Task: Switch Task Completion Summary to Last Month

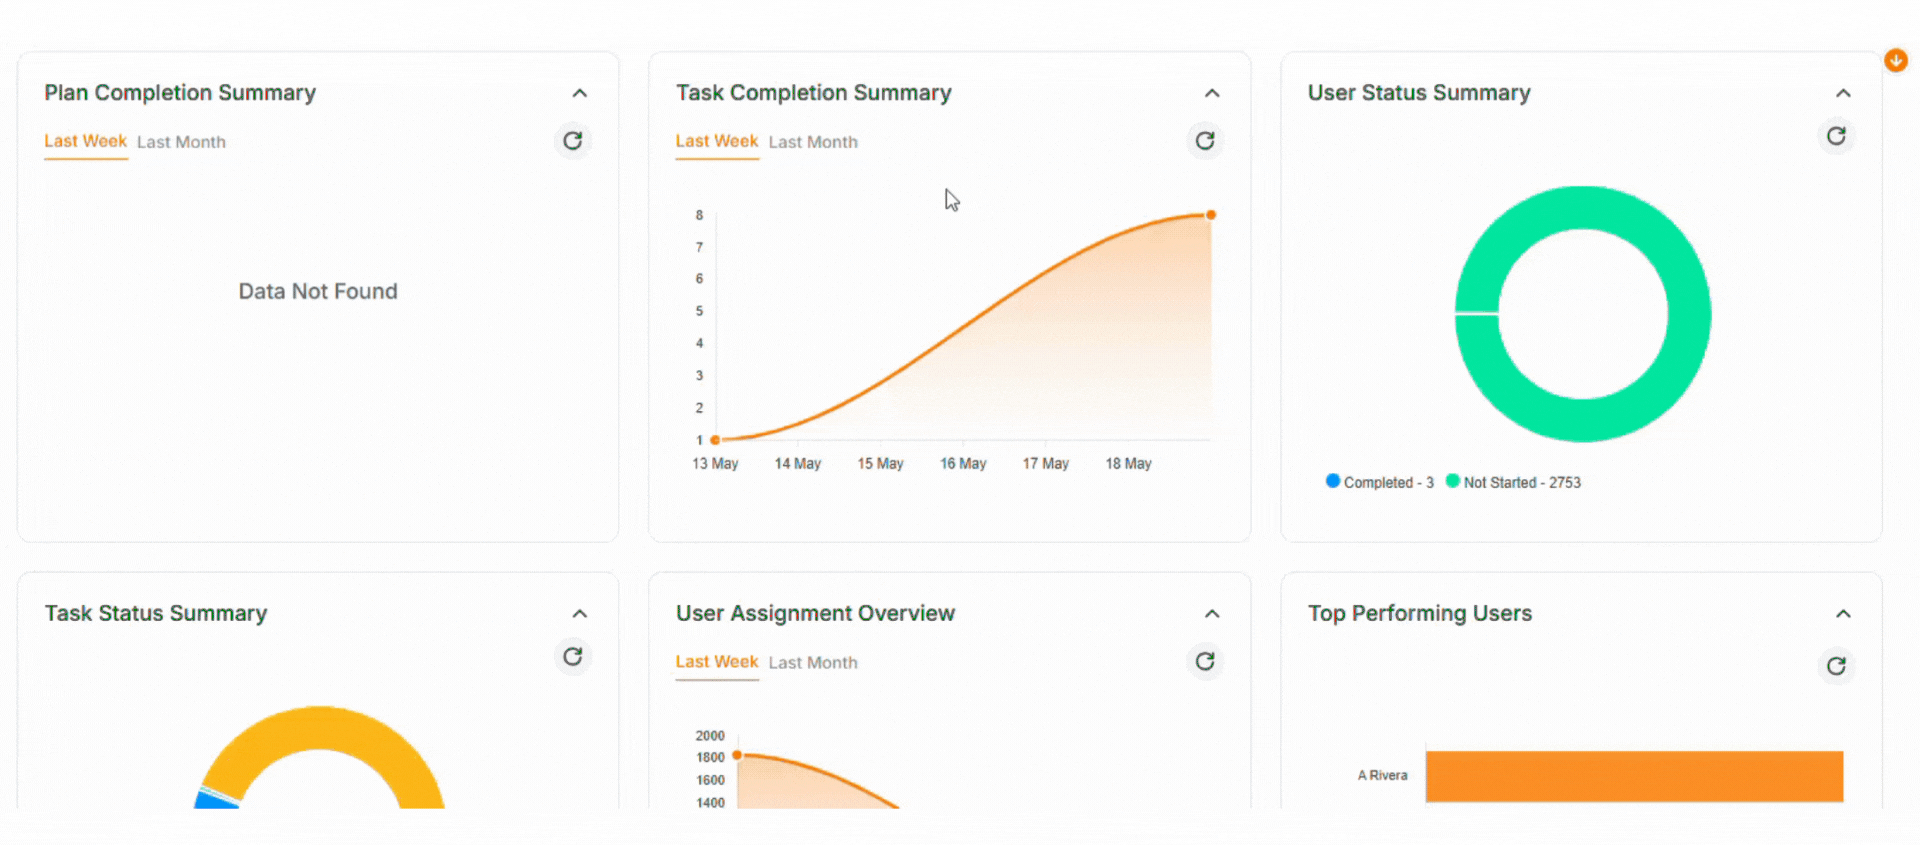Action: (812, 142)
